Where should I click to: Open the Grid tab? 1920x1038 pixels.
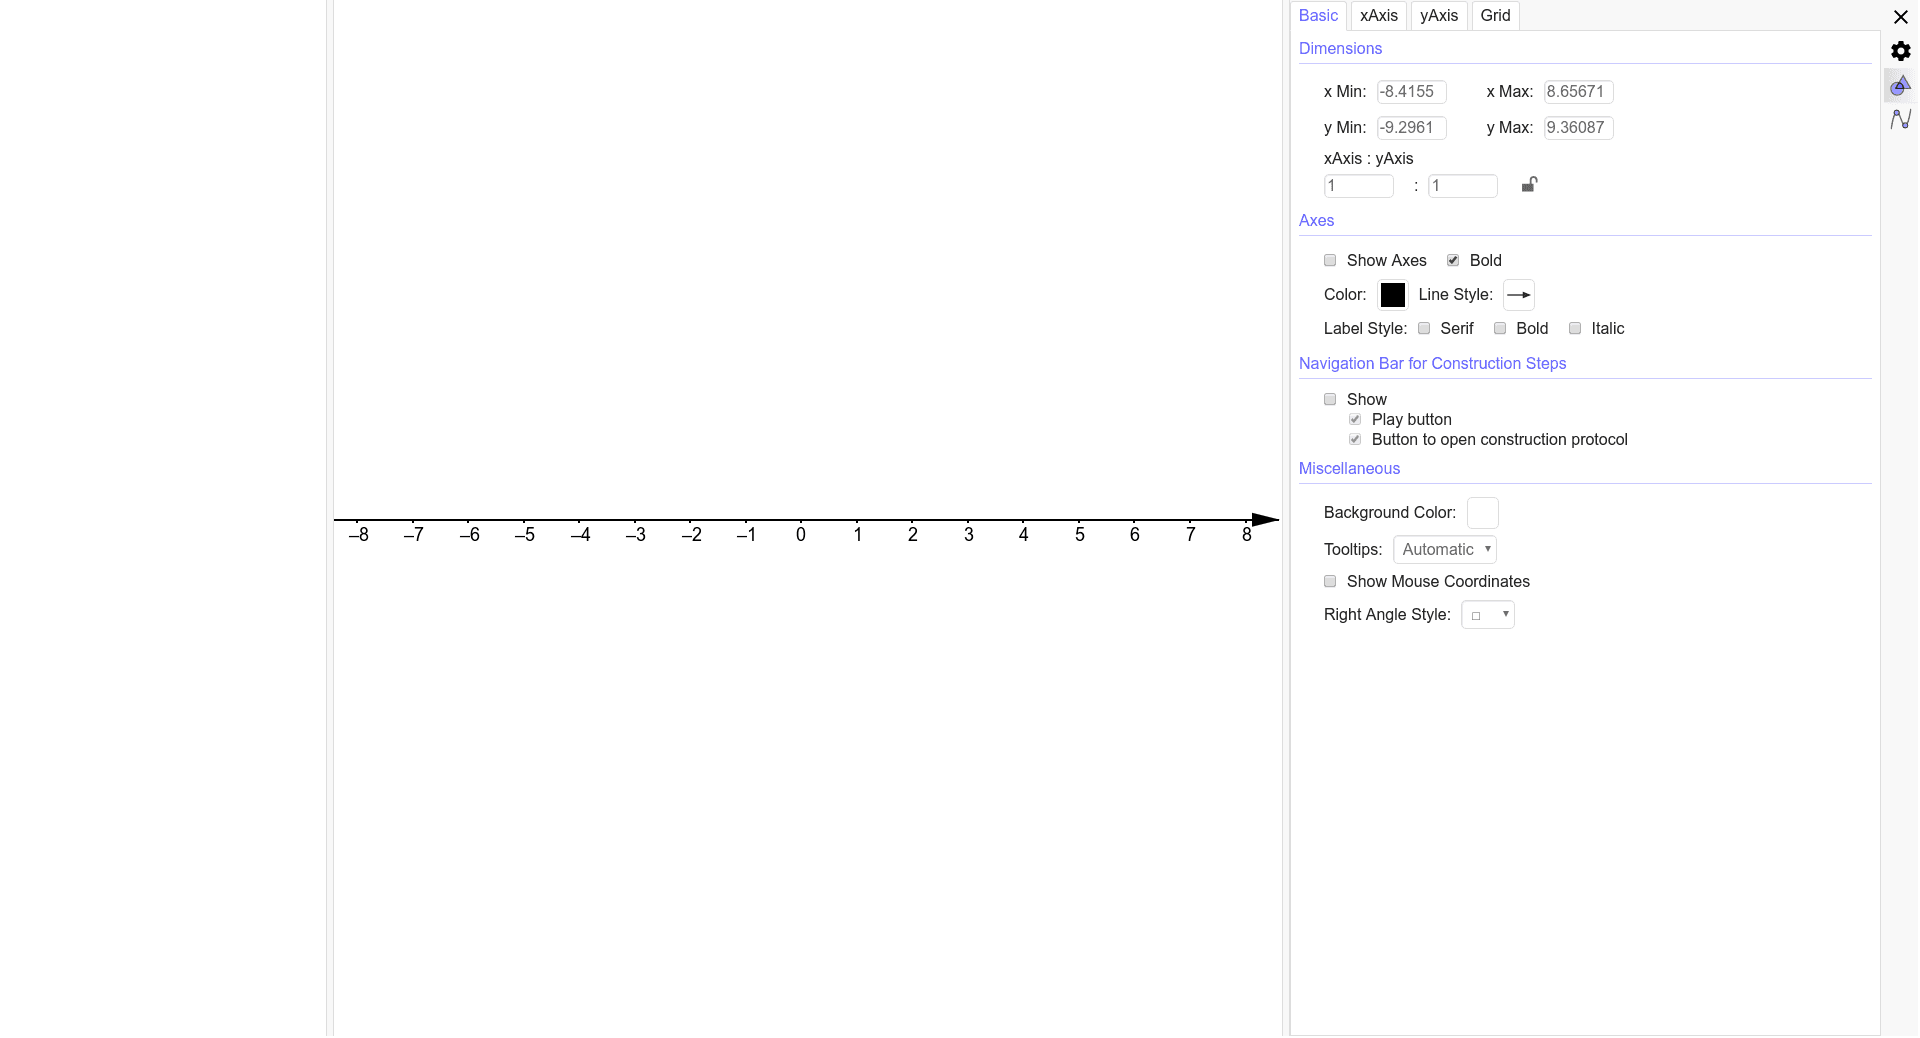pyautogui.click(x=1494, y=15)
